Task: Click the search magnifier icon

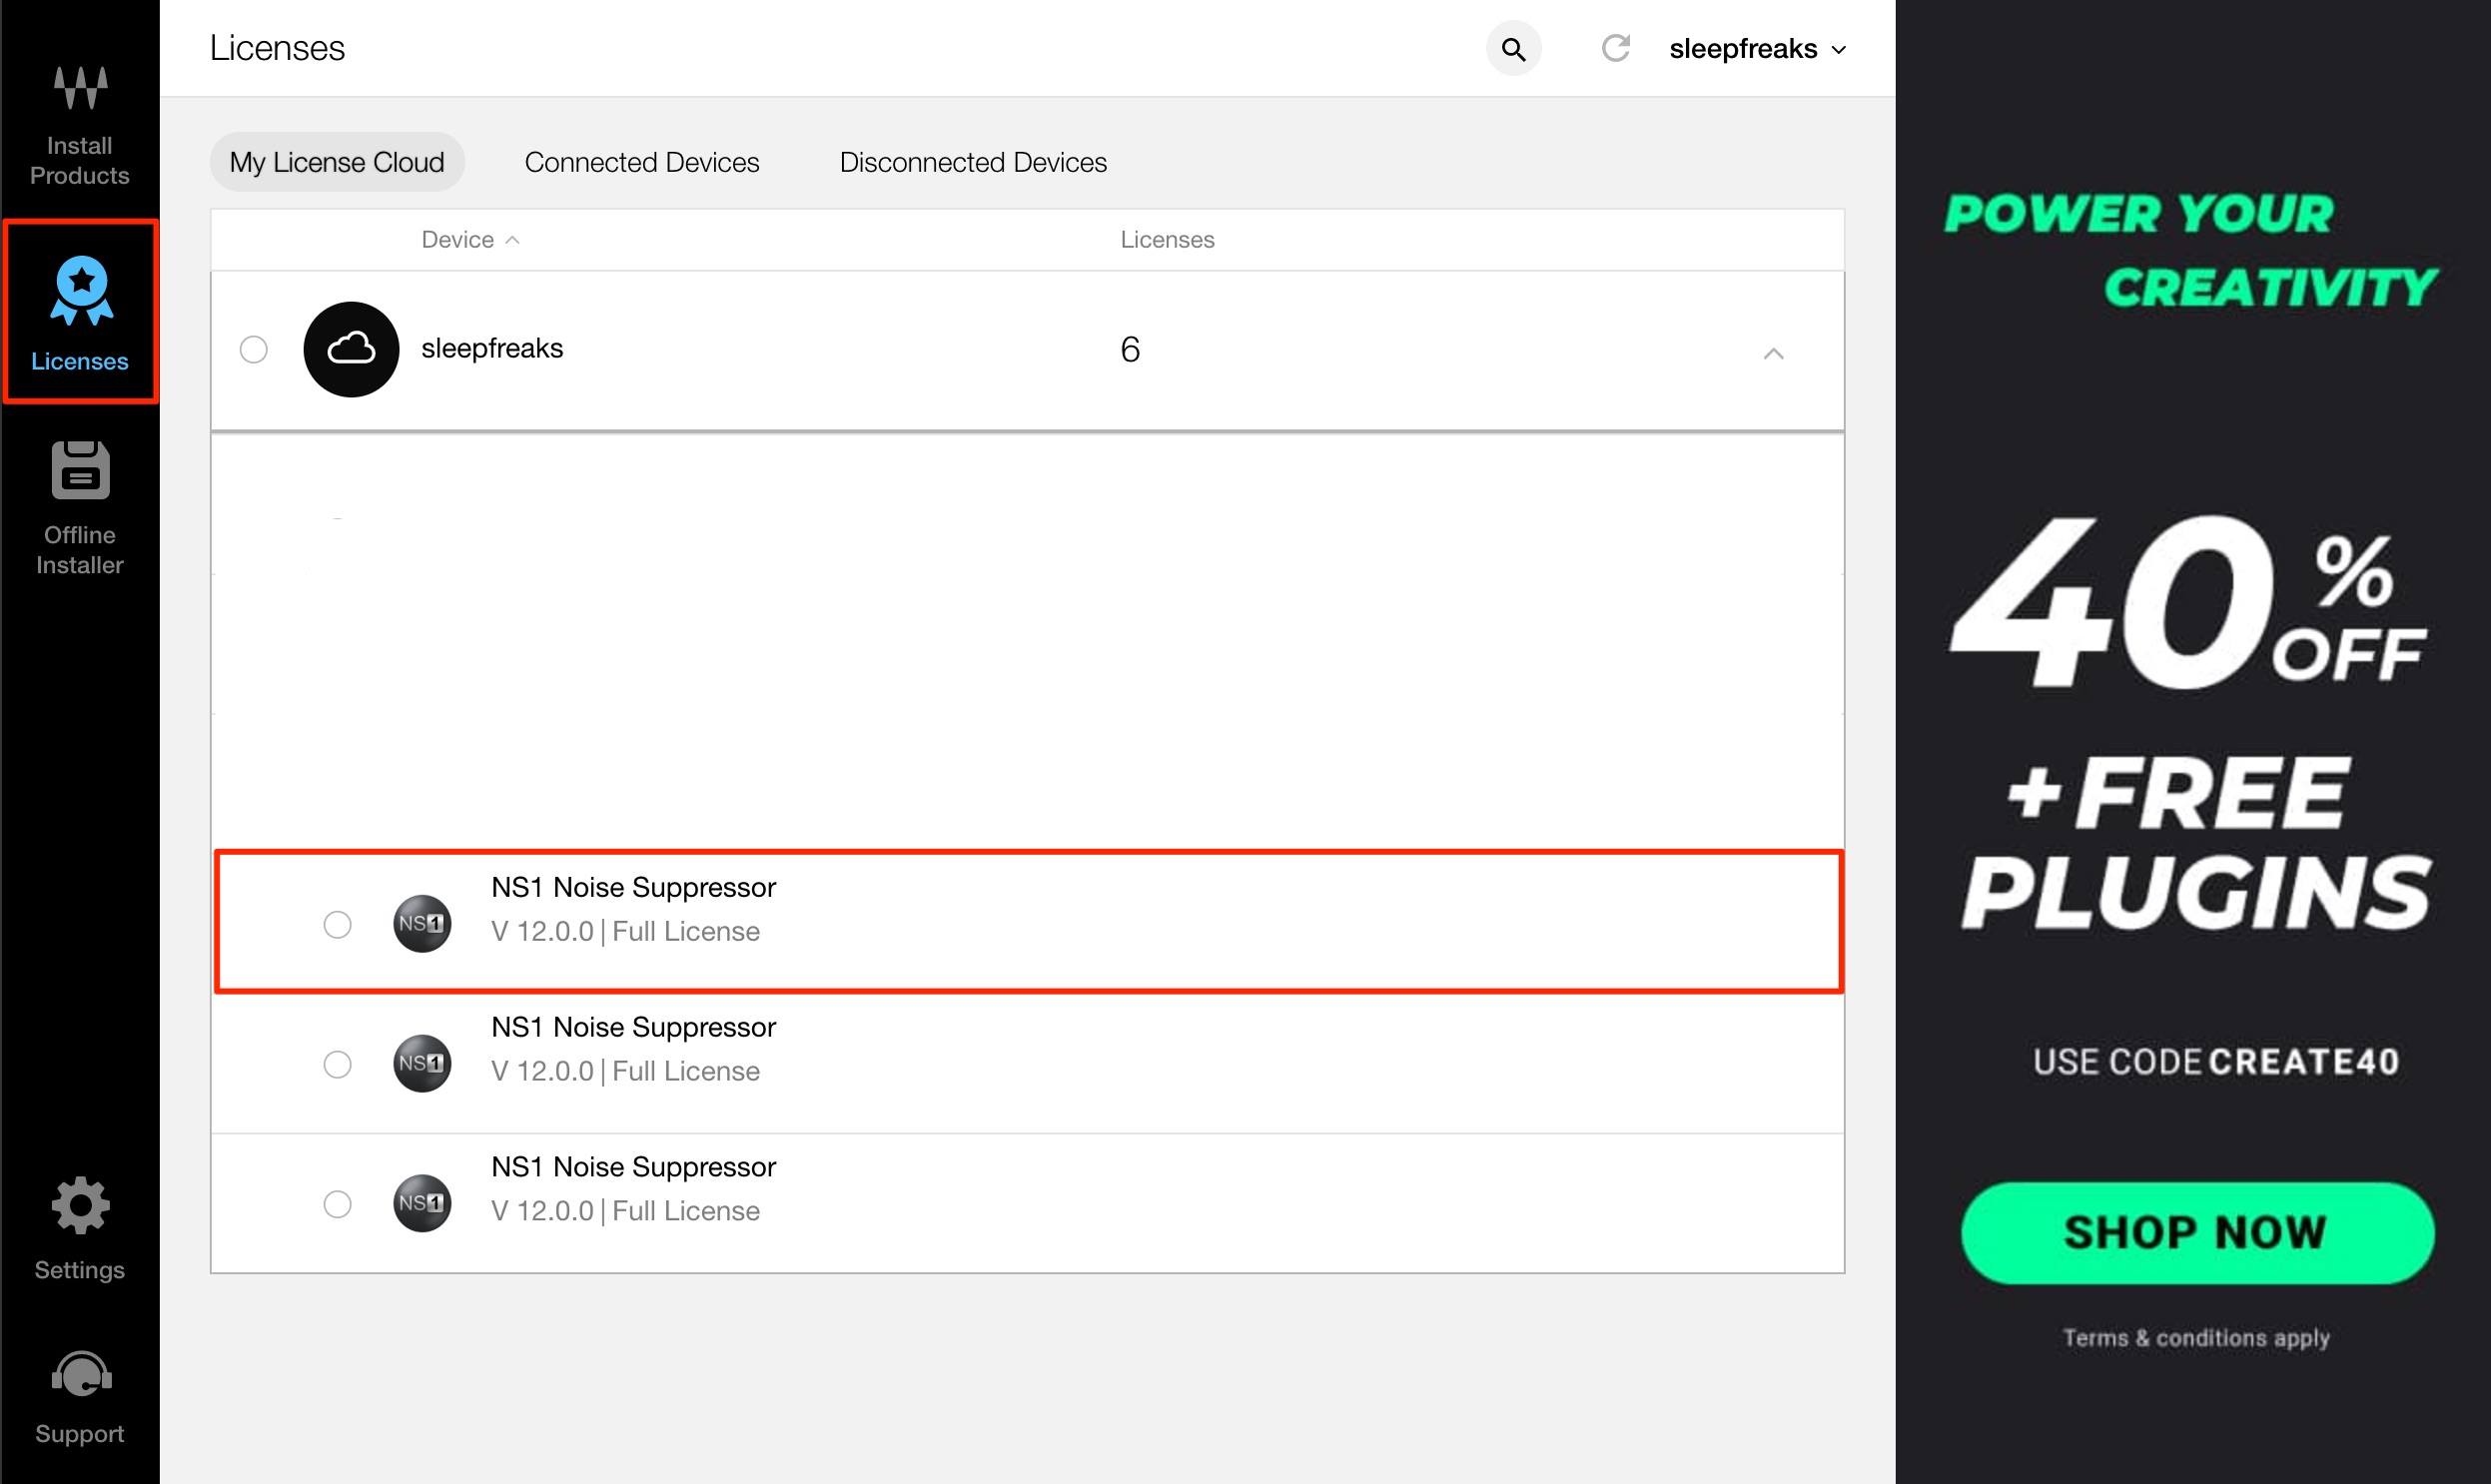Action: (1513, 49)
